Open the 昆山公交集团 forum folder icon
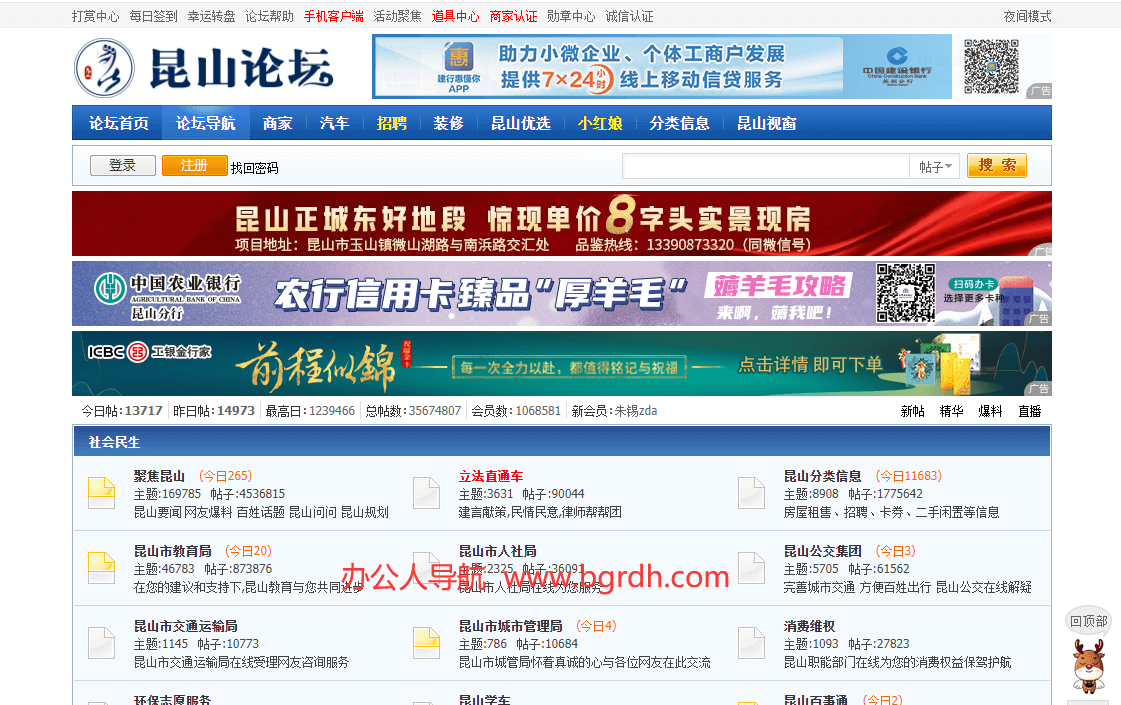This screenshot has height=705, width=1121. tap(751, 568)
